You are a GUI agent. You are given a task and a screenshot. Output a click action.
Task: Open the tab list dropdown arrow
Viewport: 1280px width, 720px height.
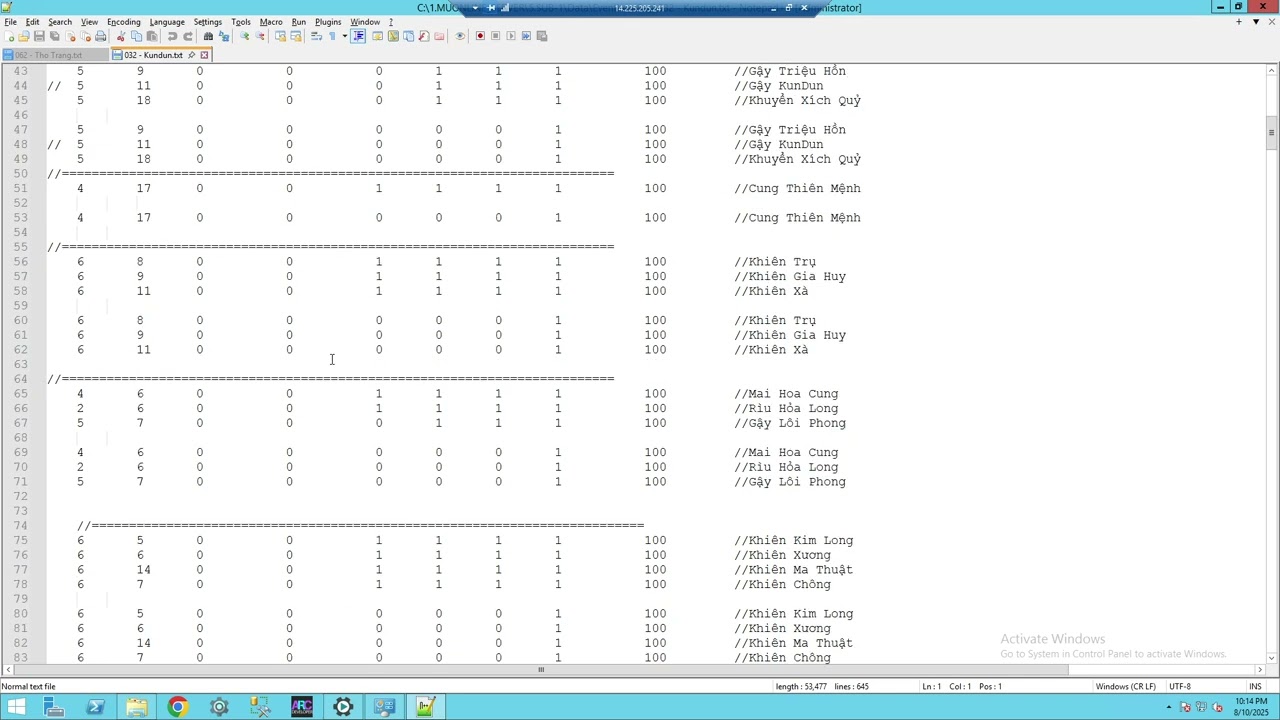1256,22
